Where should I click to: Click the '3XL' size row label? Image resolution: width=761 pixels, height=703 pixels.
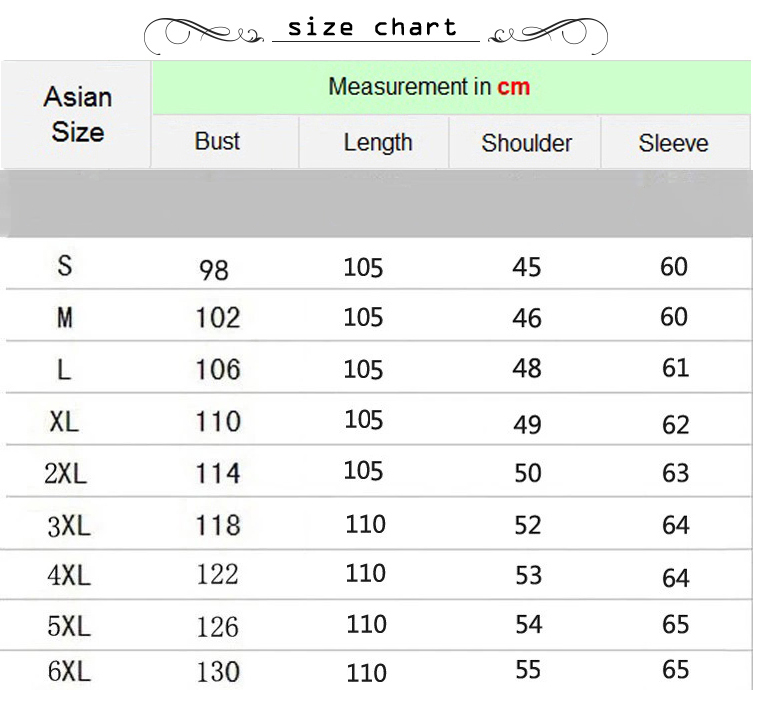click(x=68, y=525)
